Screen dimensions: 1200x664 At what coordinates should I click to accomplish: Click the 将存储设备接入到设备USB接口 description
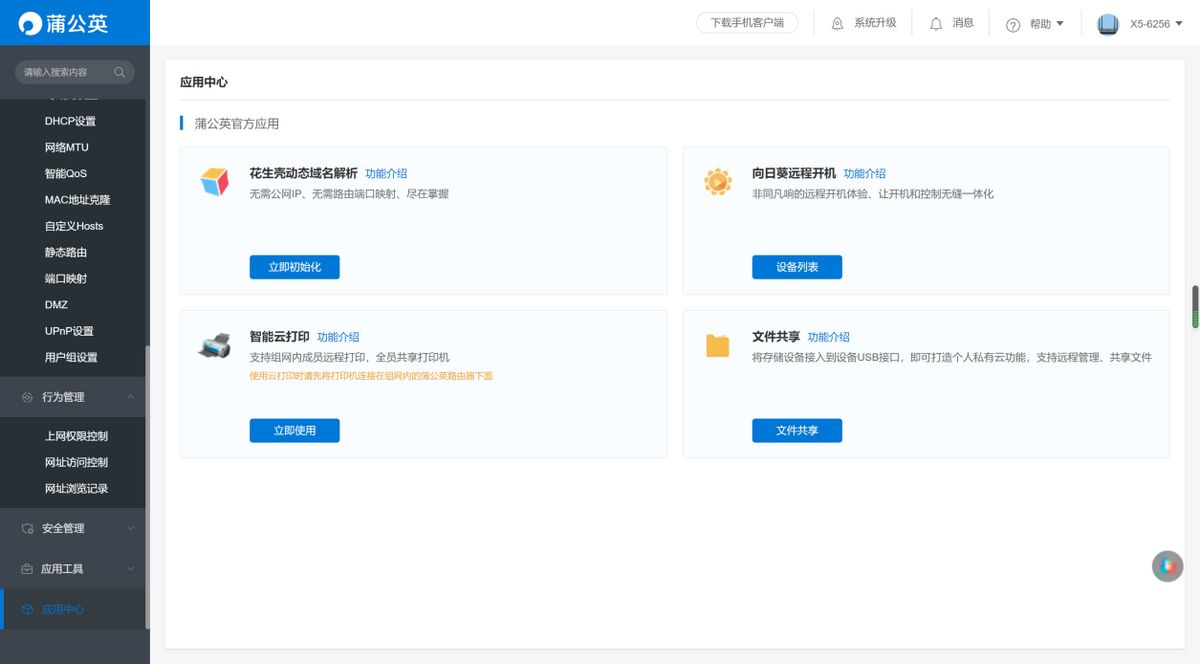tap(952, 357)
